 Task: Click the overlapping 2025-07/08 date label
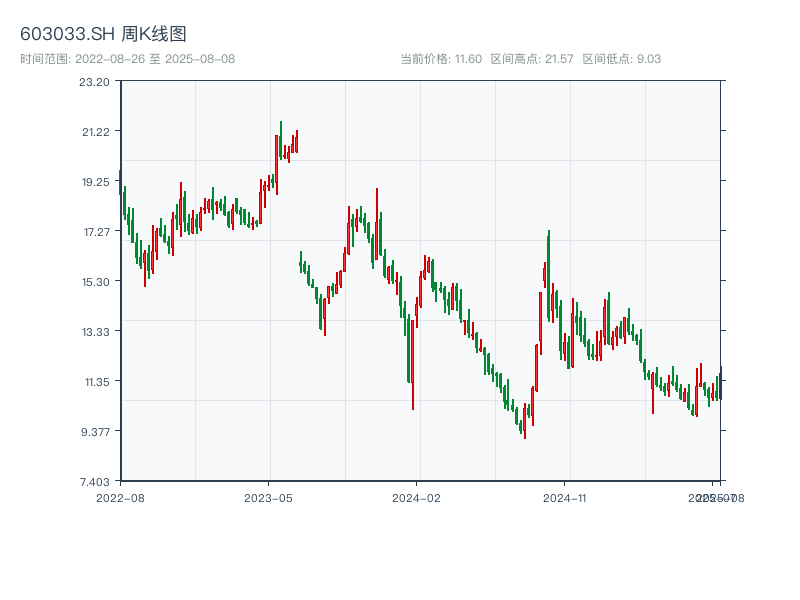point(715,497)
